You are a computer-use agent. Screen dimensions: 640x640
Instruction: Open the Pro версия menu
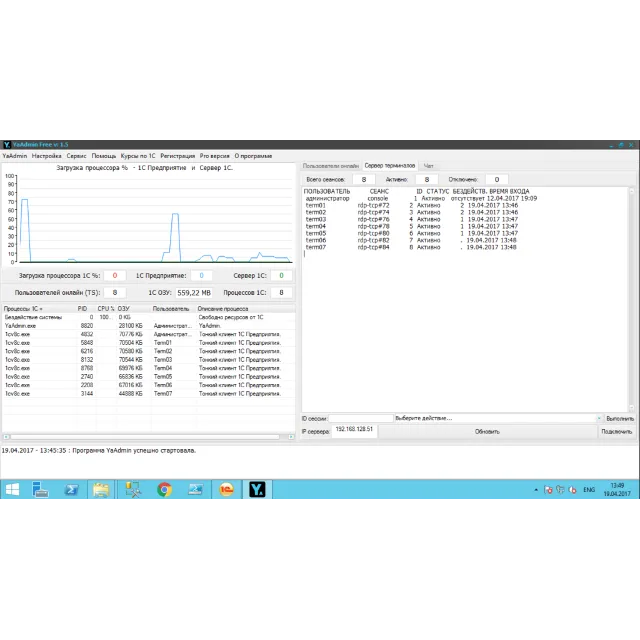[214, 156]
